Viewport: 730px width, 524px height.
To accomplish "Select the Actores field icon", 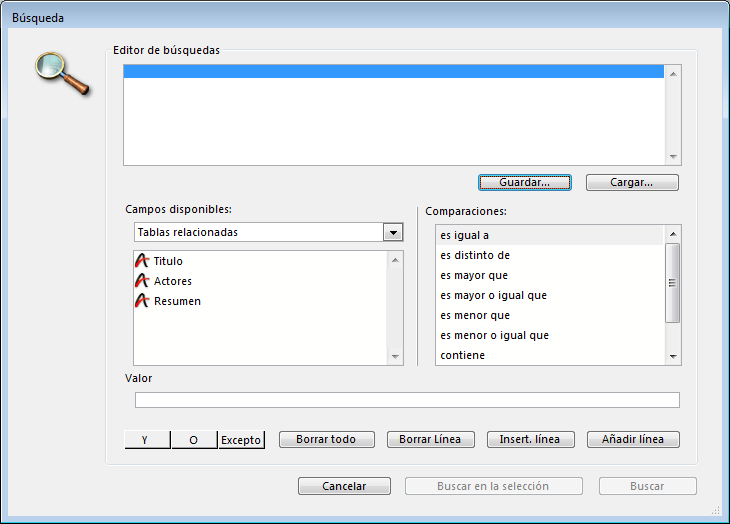I will [x=141, y=281].
